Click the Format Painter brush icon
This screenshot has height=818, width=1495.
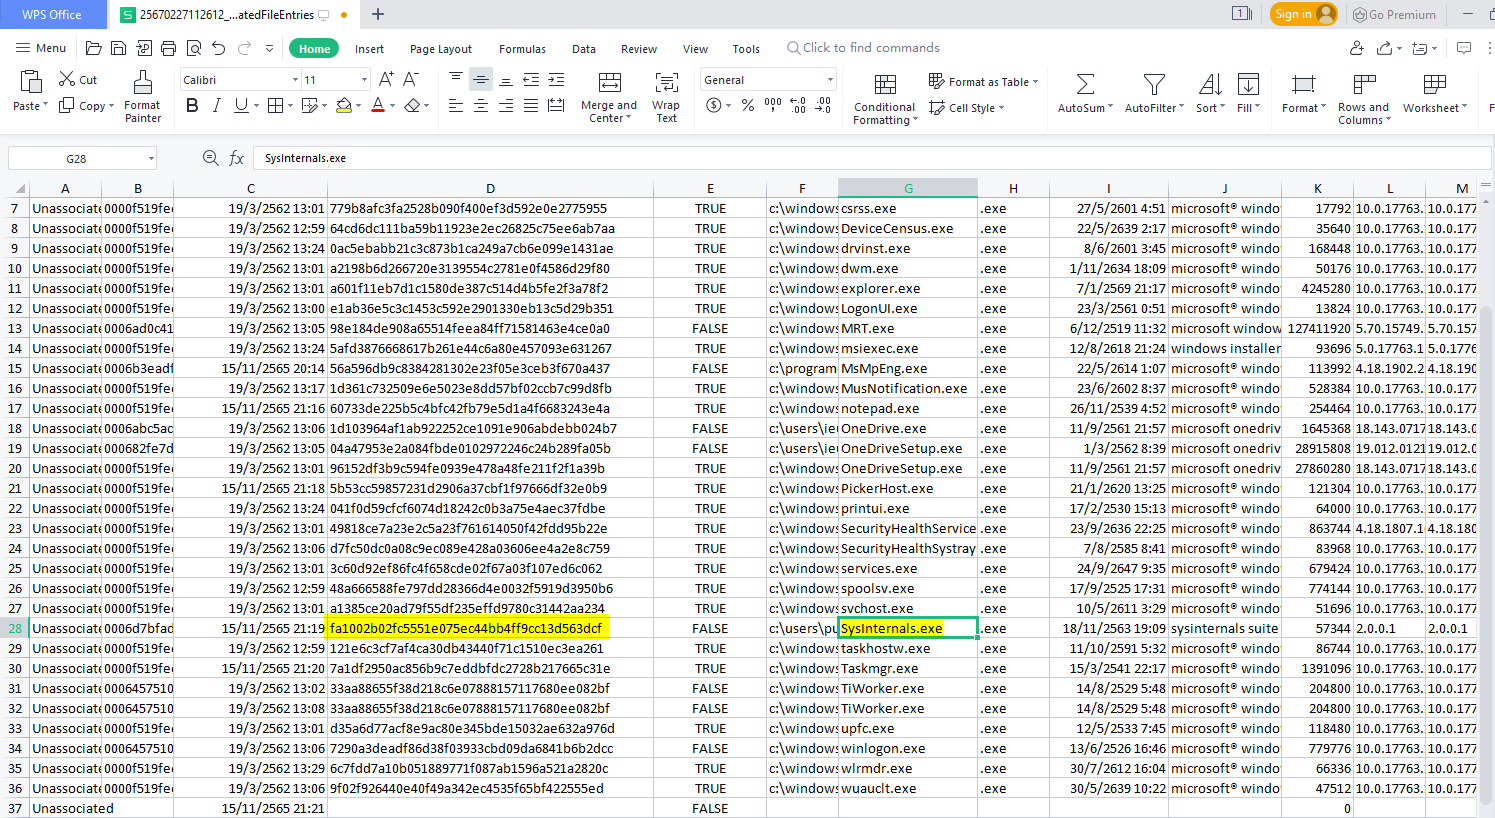[143, 82]
